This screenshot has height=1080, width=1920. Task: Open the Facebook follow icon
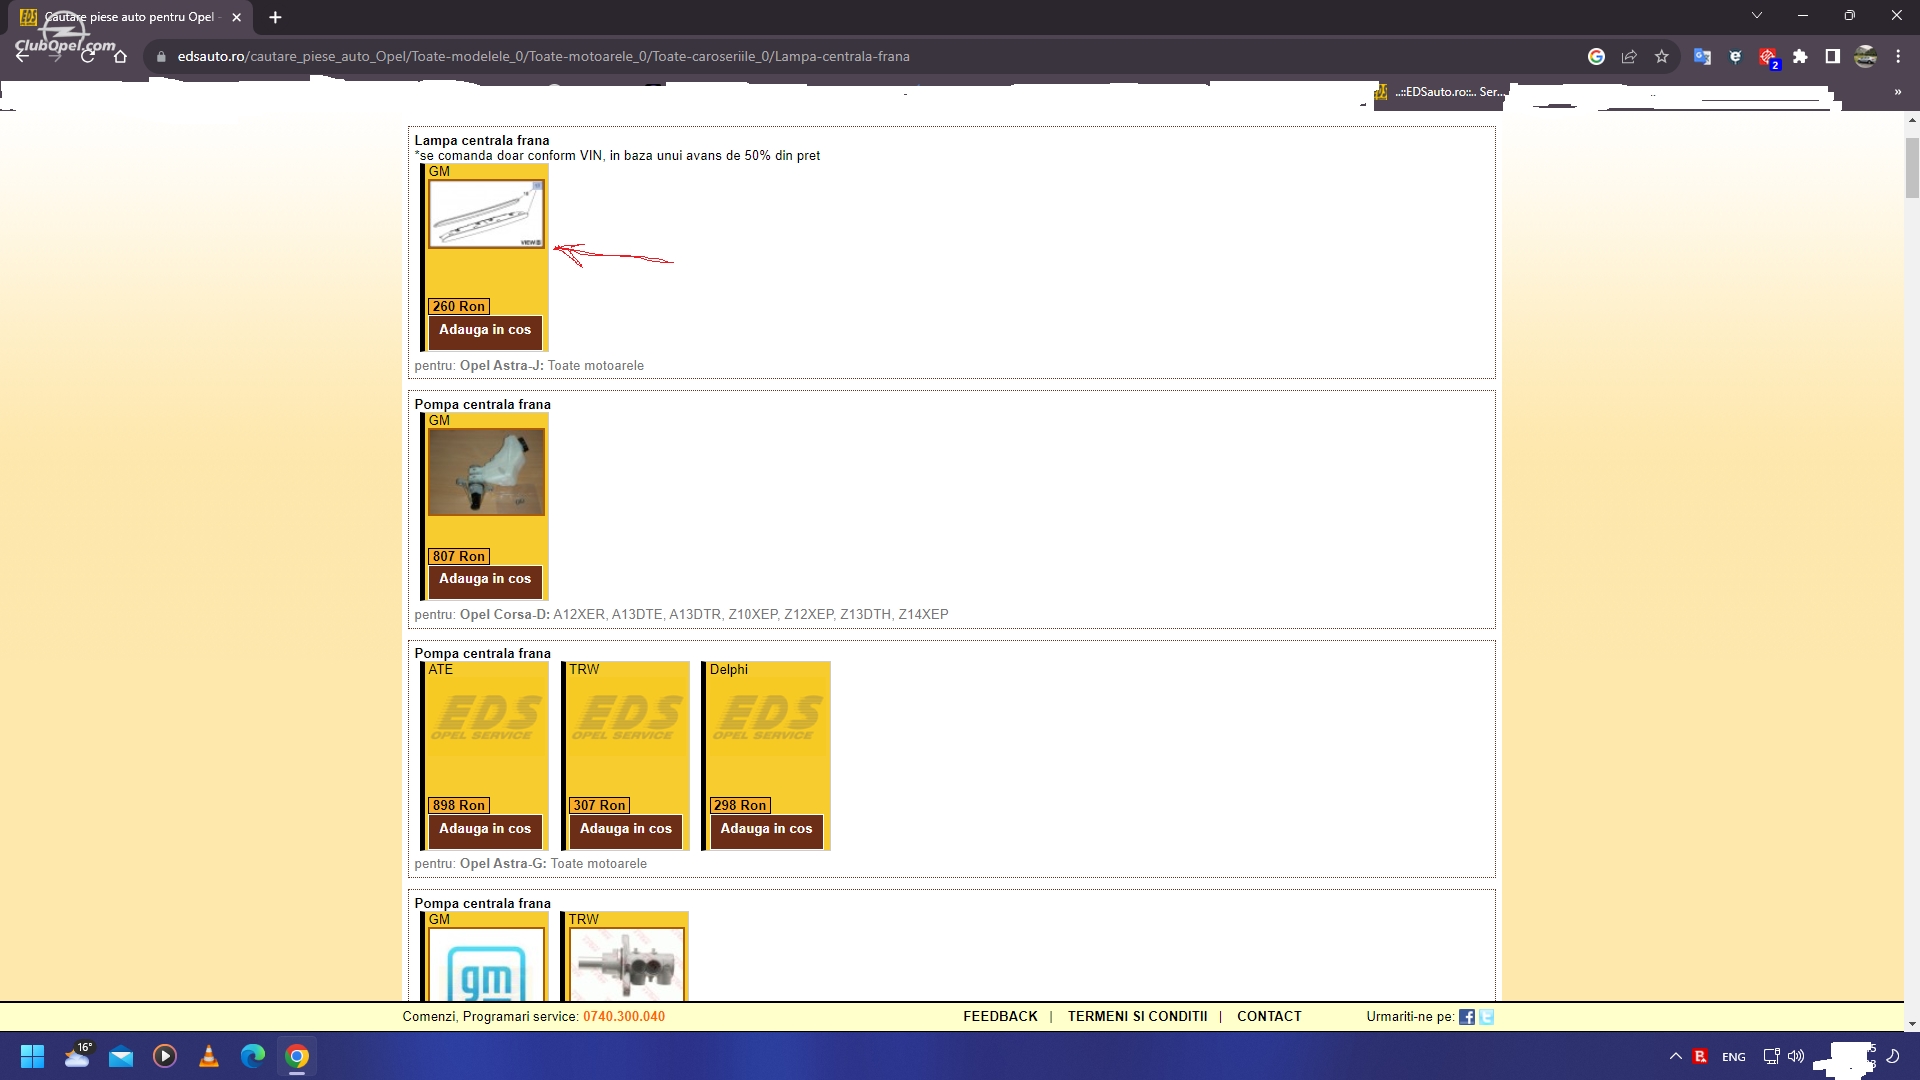pyautogui.click(x=1467, y=1017)
